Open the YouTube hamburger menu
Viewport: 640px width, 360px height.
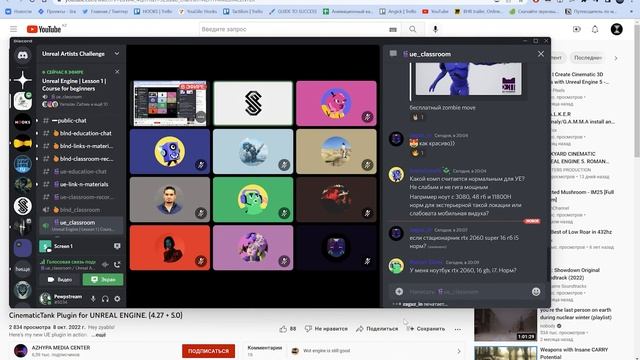pyautogui.click(x=13, y=29)
